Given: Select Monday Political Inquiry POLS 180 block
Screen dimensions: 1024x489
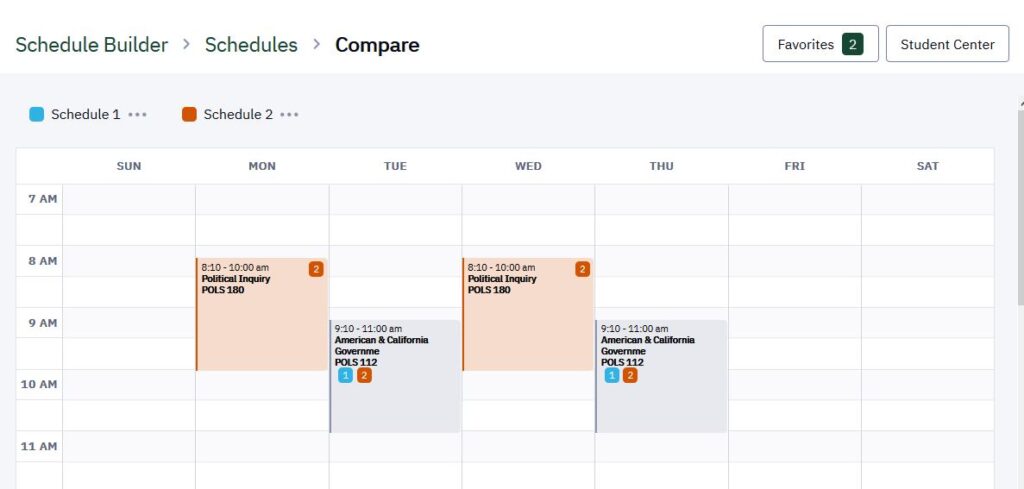Looking at the screenshot, I should (x=262, y=314).
